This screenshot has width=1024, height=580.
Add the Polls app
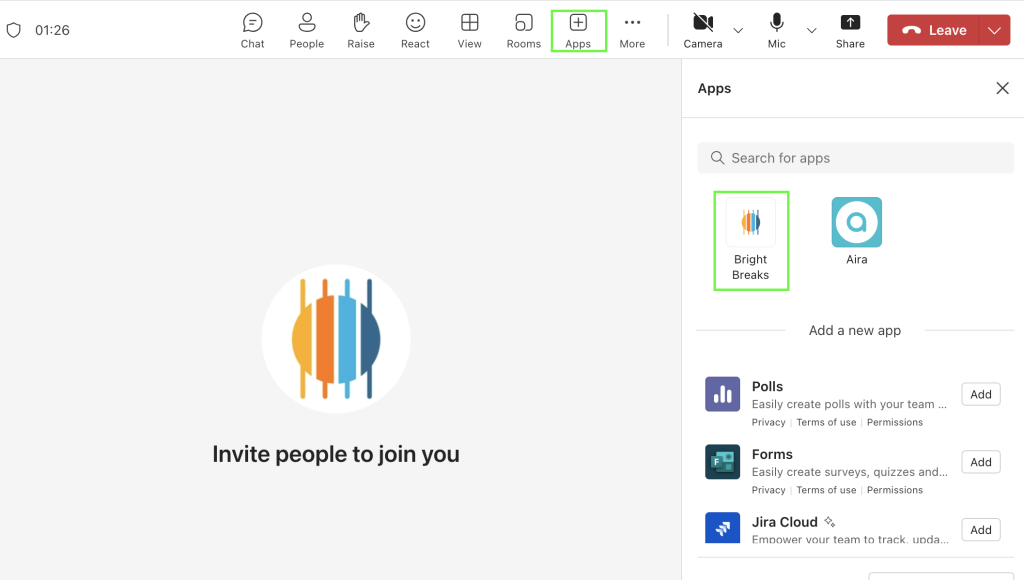pyautogui.click(x=981, y=394)
